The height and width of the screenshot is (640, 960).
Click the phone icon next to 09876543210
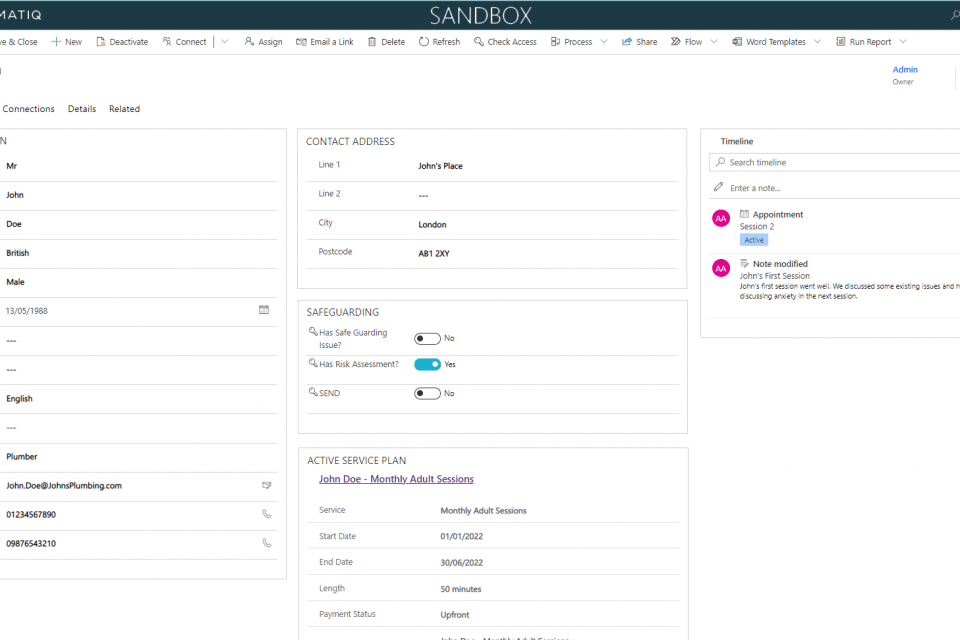266,543
